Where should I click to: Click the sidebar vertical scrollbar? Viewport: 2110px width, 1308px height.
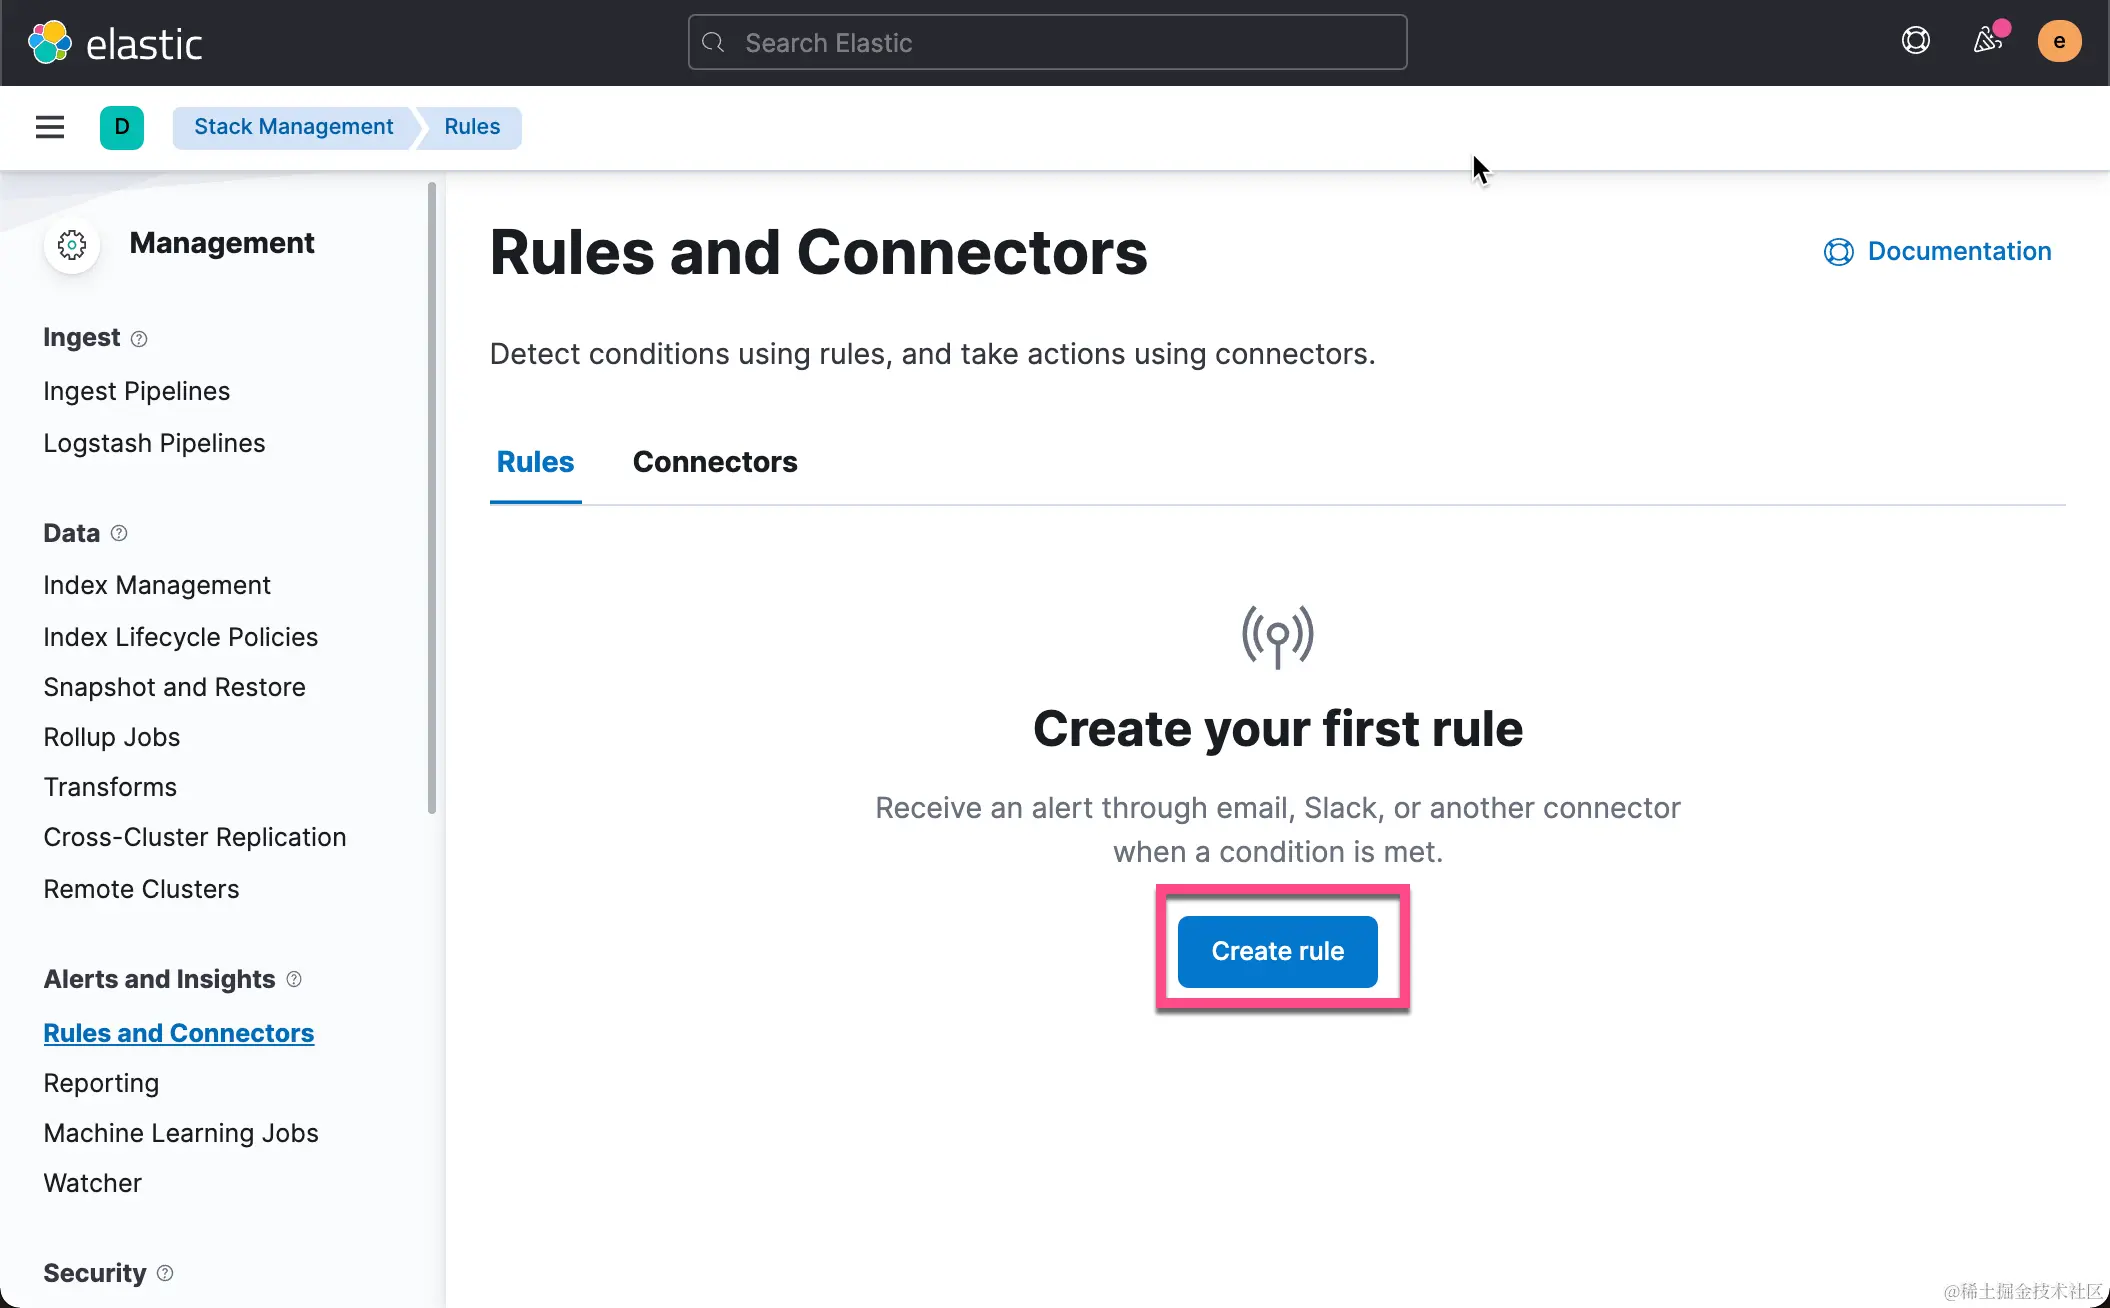(432, 500)
